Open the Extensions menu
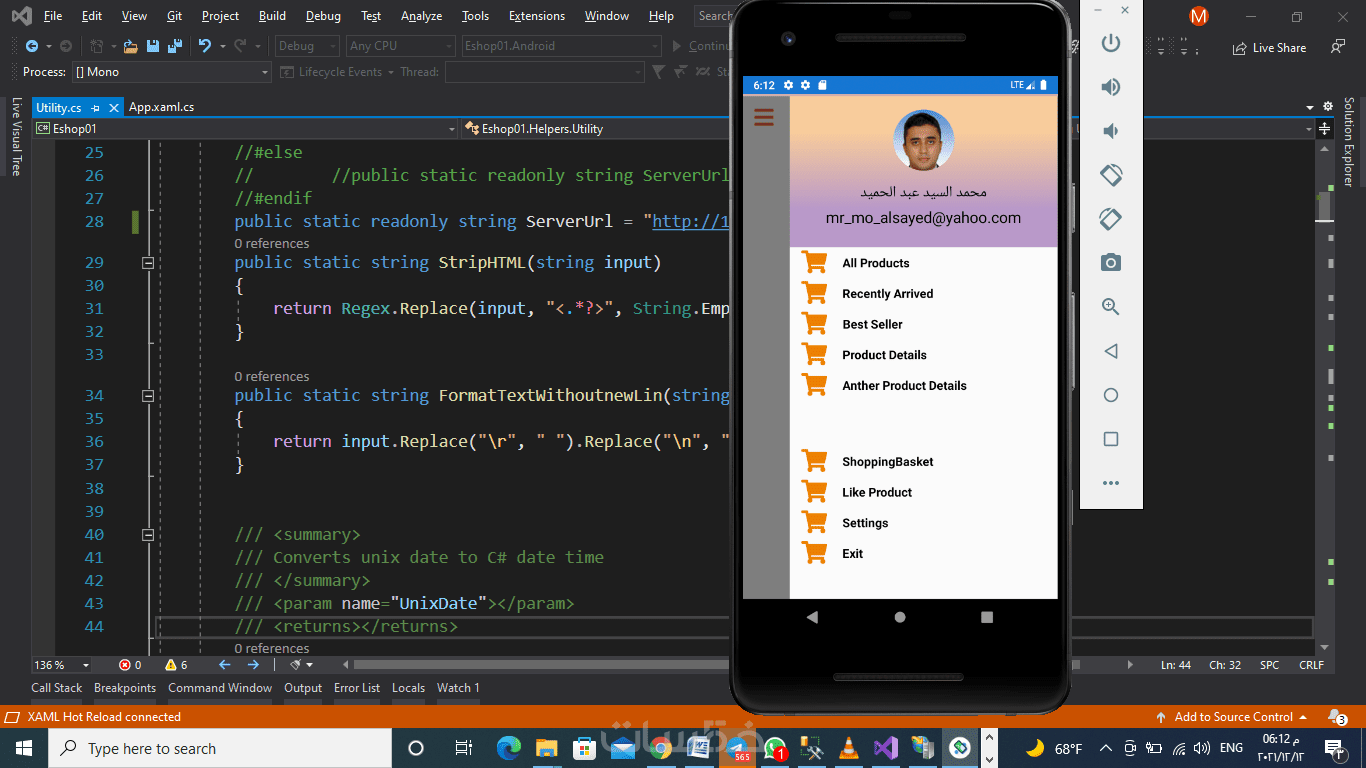The image size is (1366, 768). pos(536,16)
